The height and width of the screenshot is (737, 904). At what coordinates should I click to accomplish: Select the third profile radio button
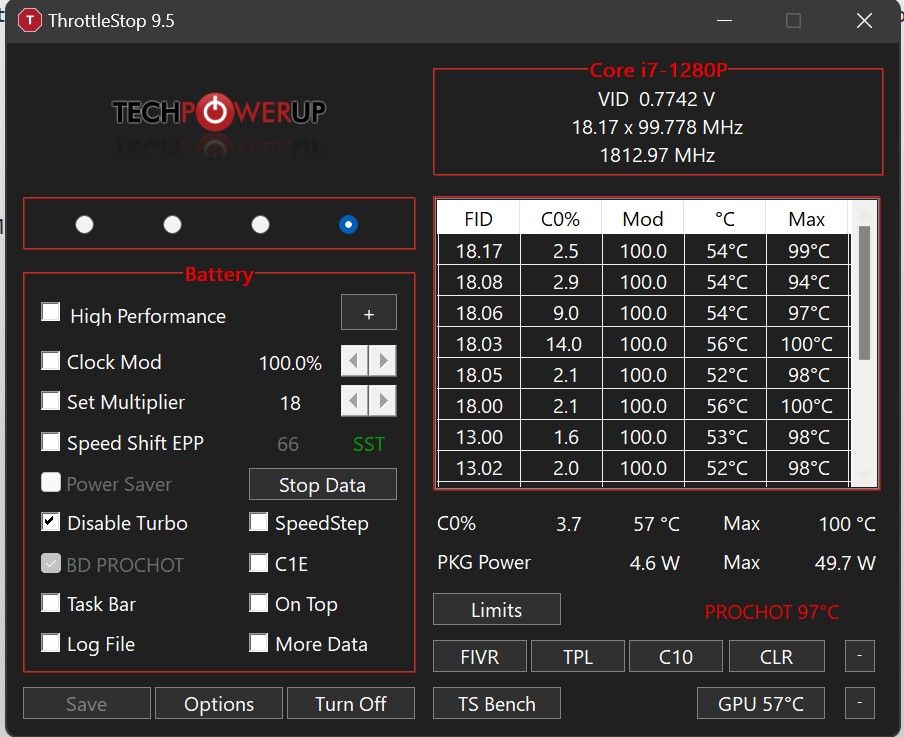point(261,224)
